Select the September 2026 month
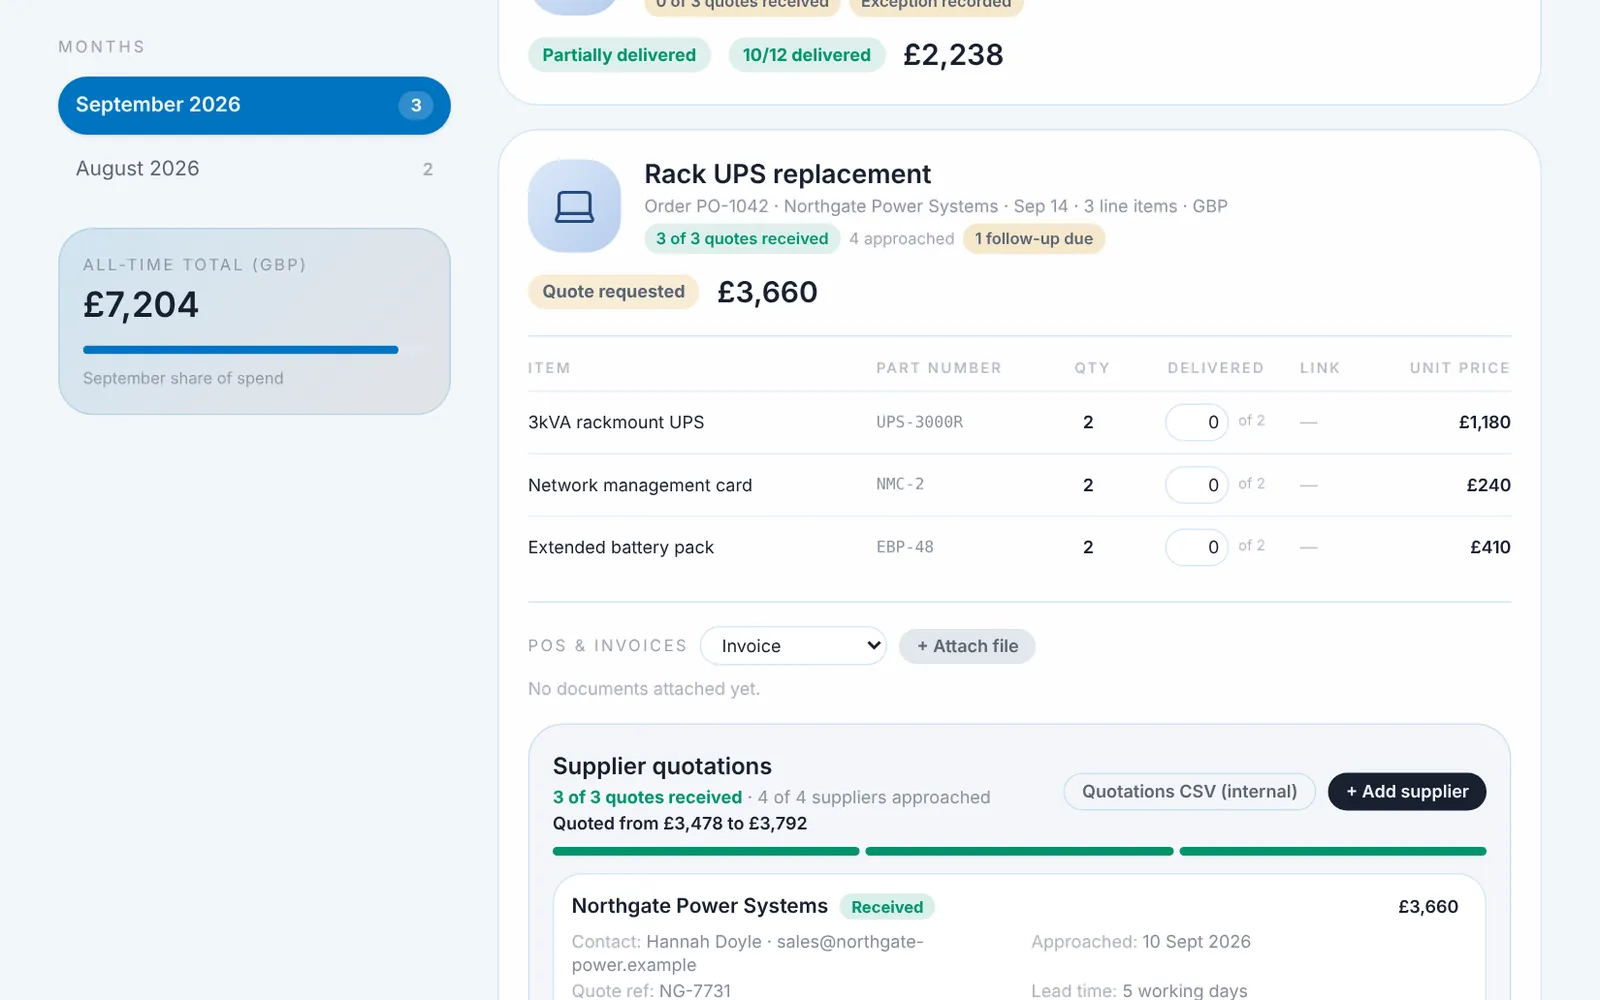The image size is (1600, 1000). coord(254,105)
